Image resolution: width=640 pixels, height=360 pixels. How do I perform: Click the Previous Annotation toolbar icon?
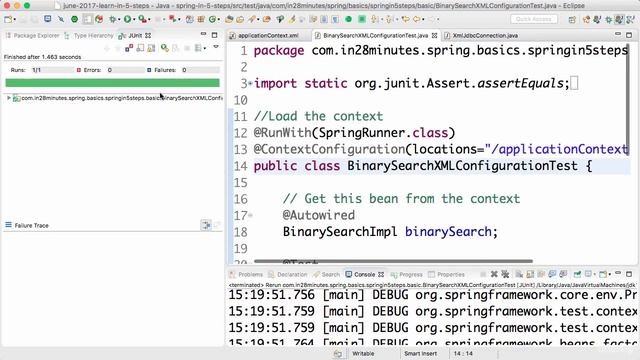(389, 19)
